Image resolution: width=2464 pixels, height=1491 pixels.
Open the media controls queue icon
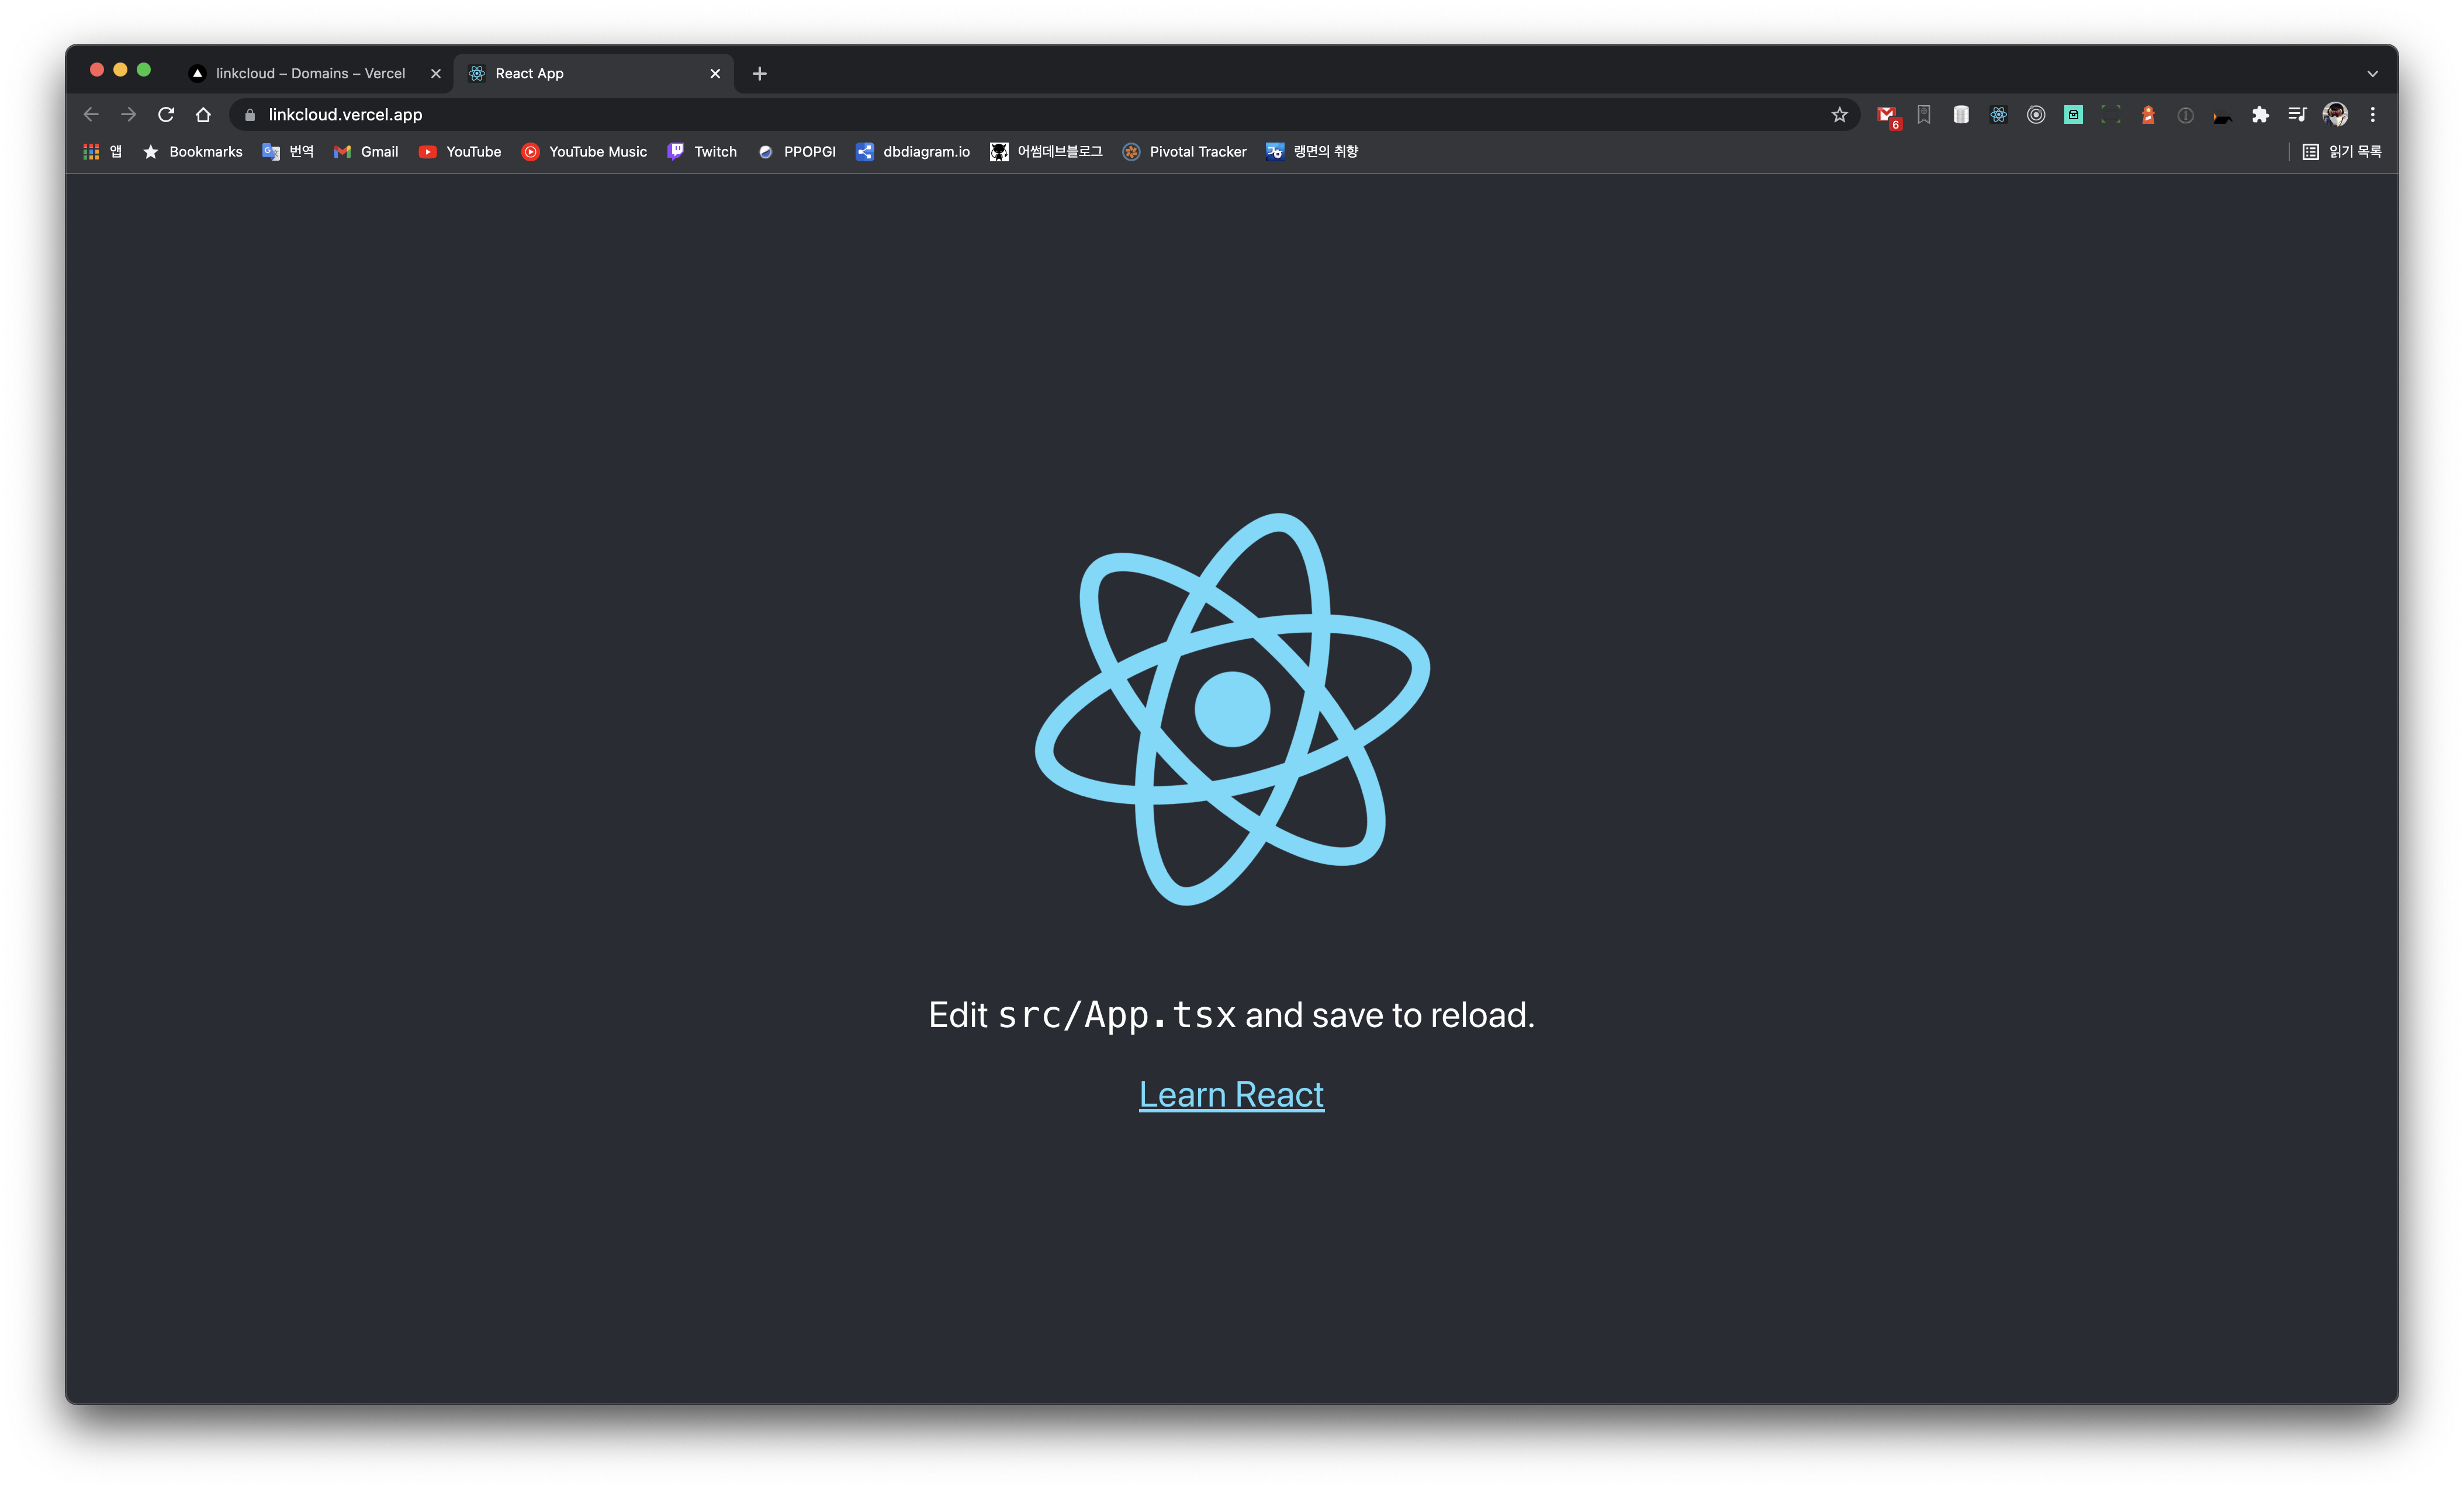coord(2297,115)
